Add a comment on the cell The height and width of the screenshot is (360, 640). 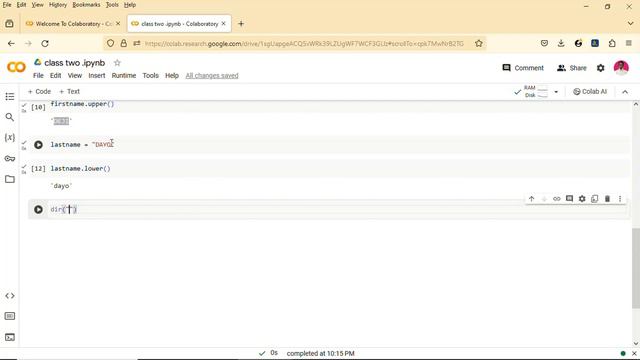pyautogui.click(x=569, y=199)
